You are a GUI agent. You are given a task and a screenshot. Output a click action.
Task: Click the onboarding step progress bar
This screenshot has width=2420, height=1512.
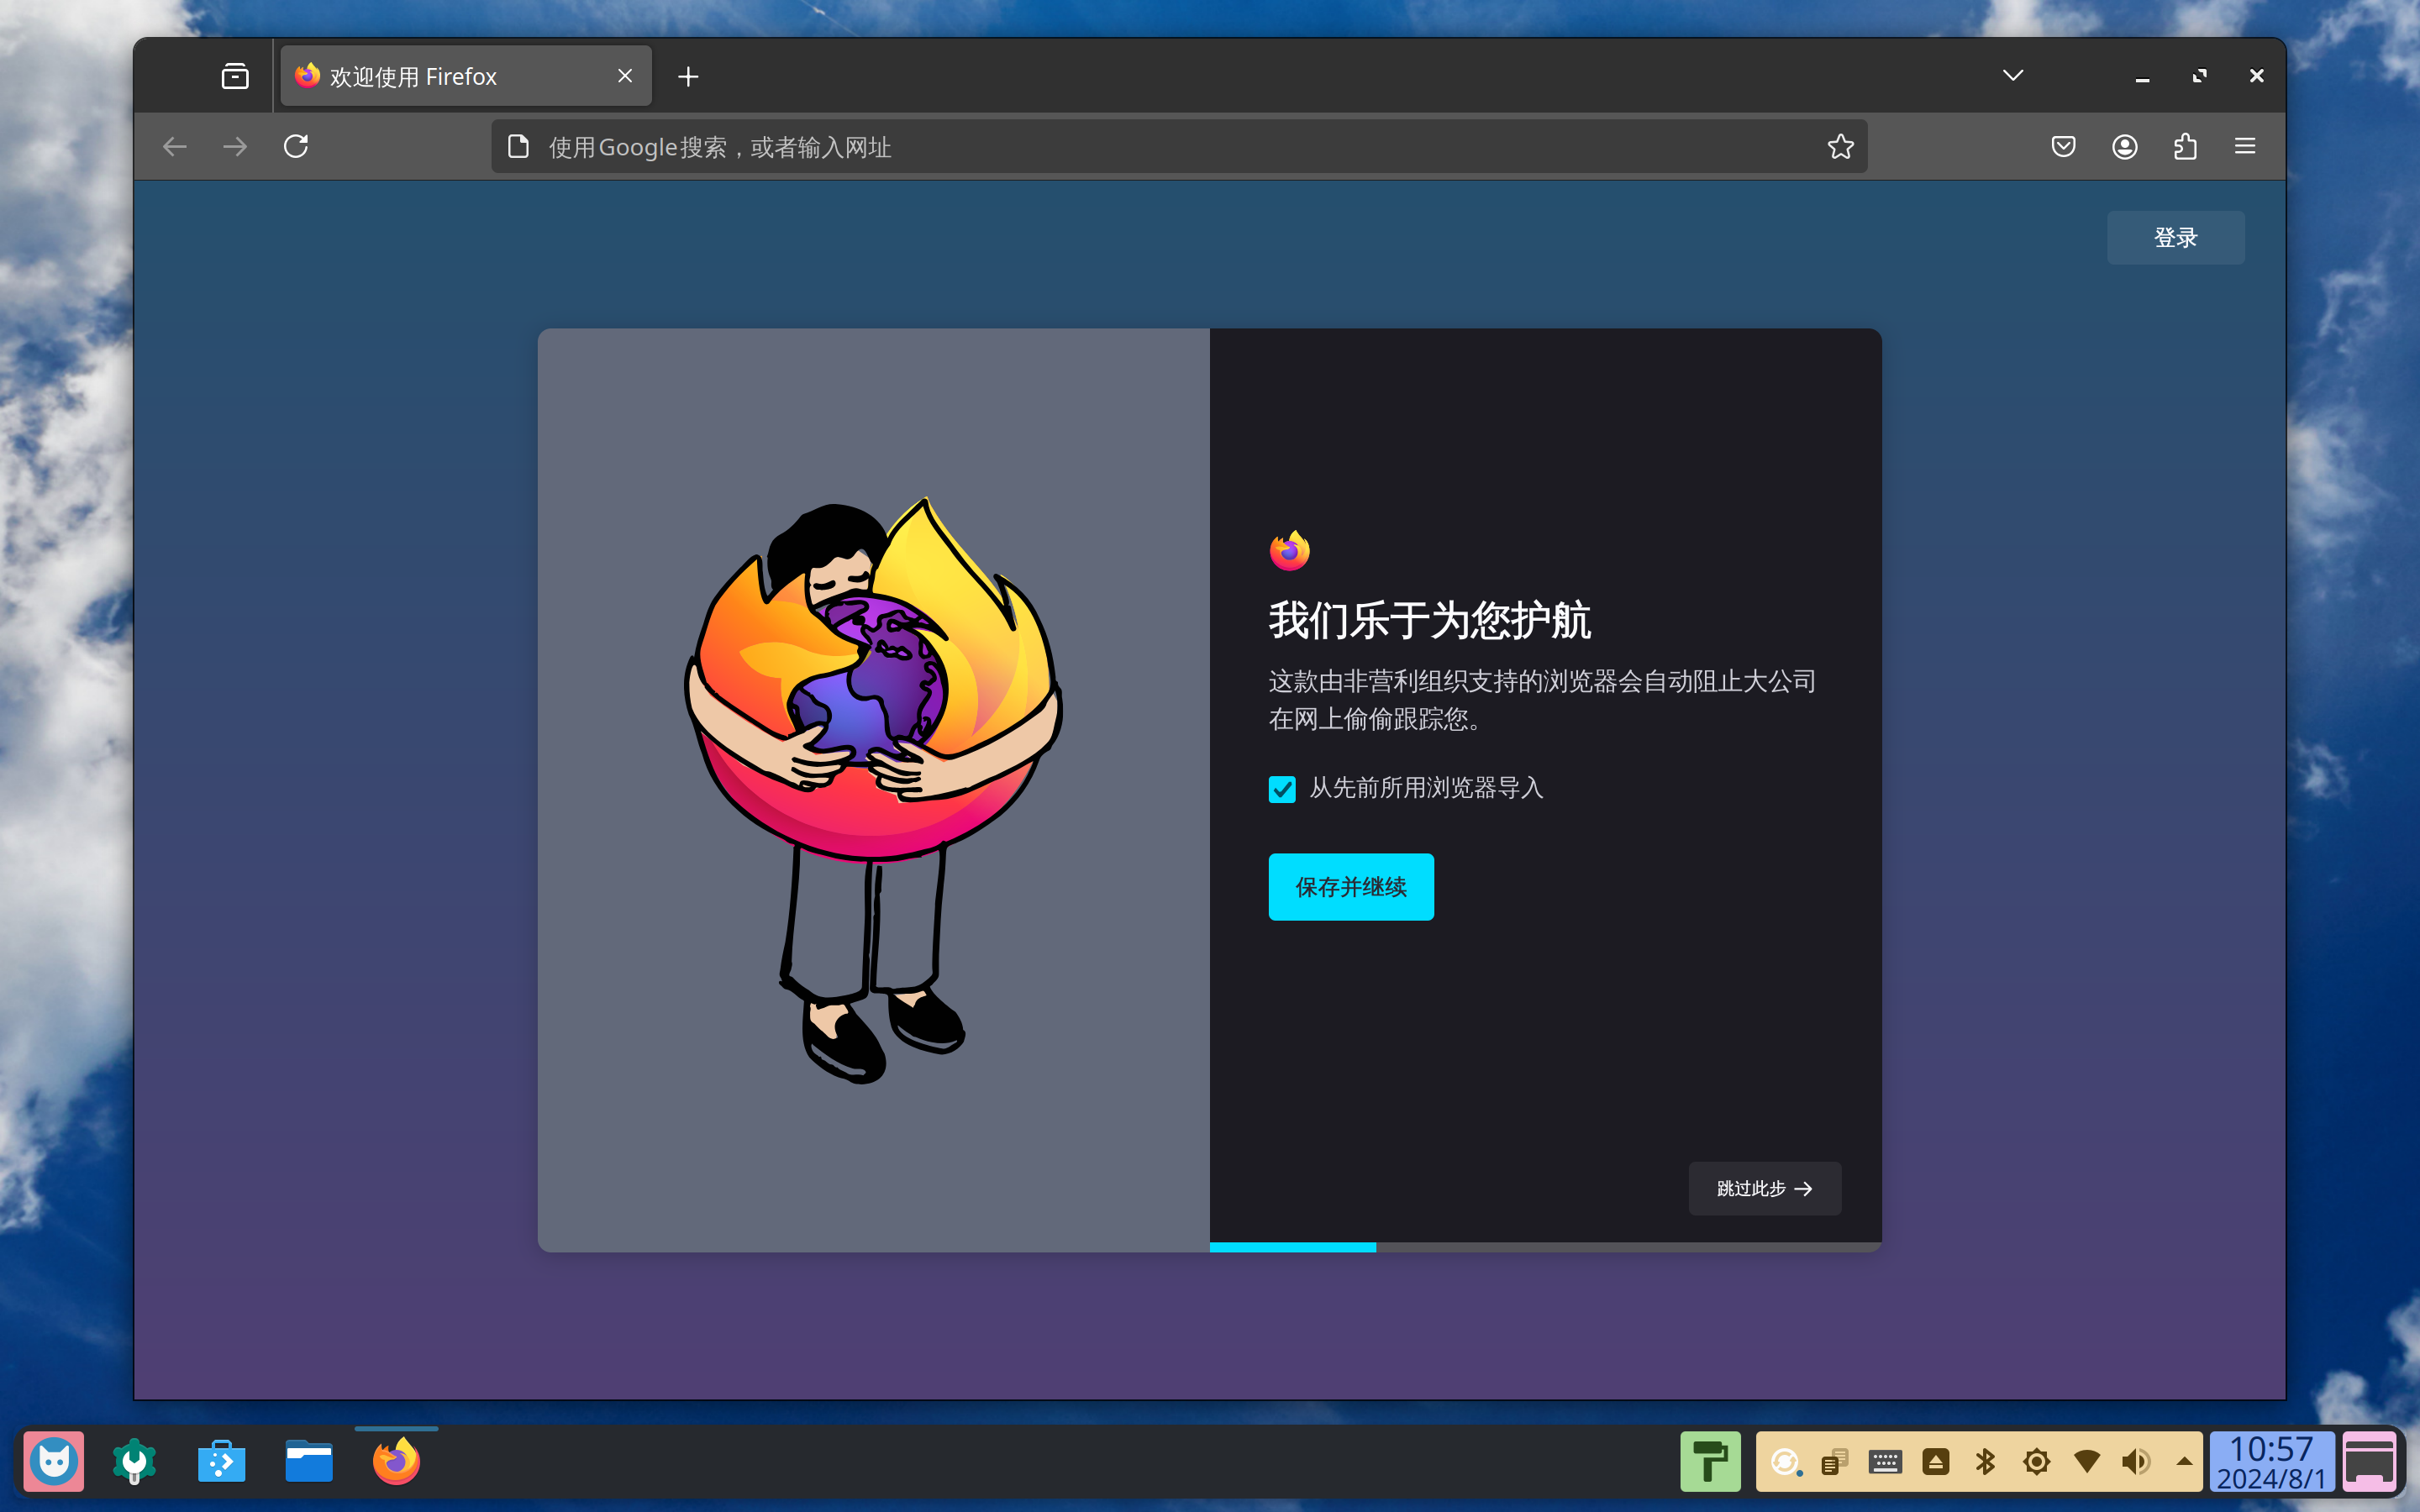[x=1545, y=1247]
